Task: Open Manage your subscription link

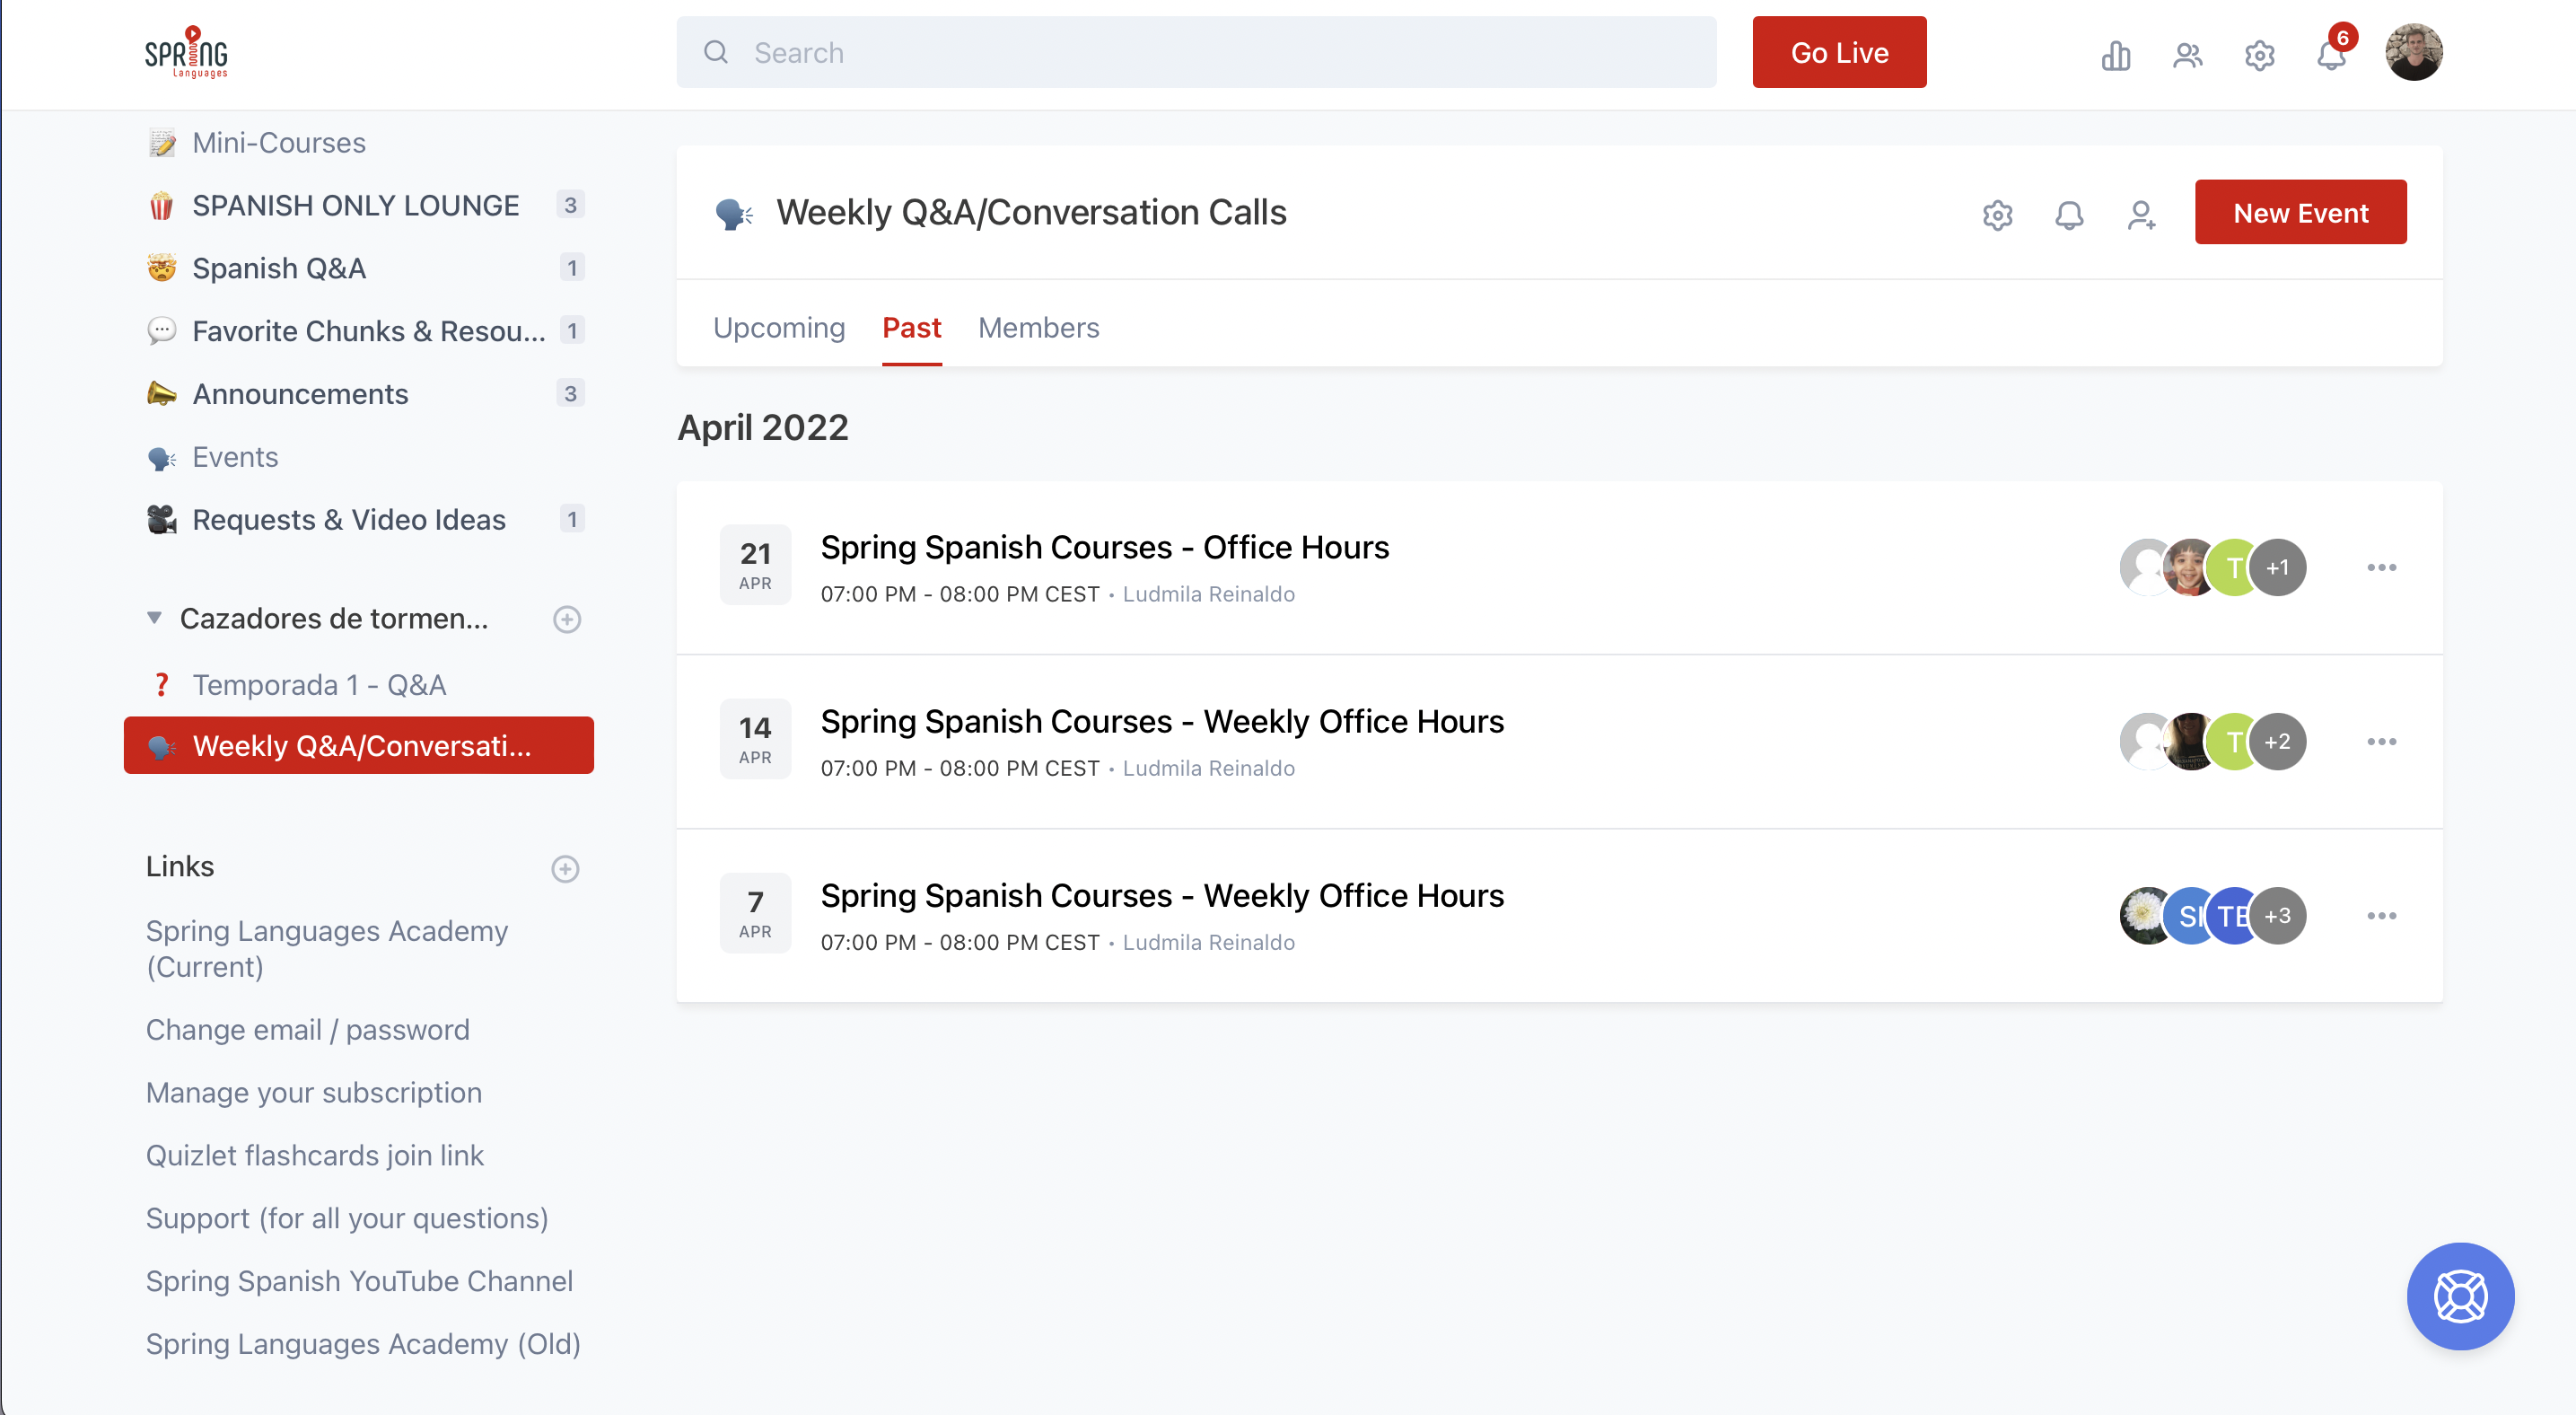Action: pos(314,1093)
